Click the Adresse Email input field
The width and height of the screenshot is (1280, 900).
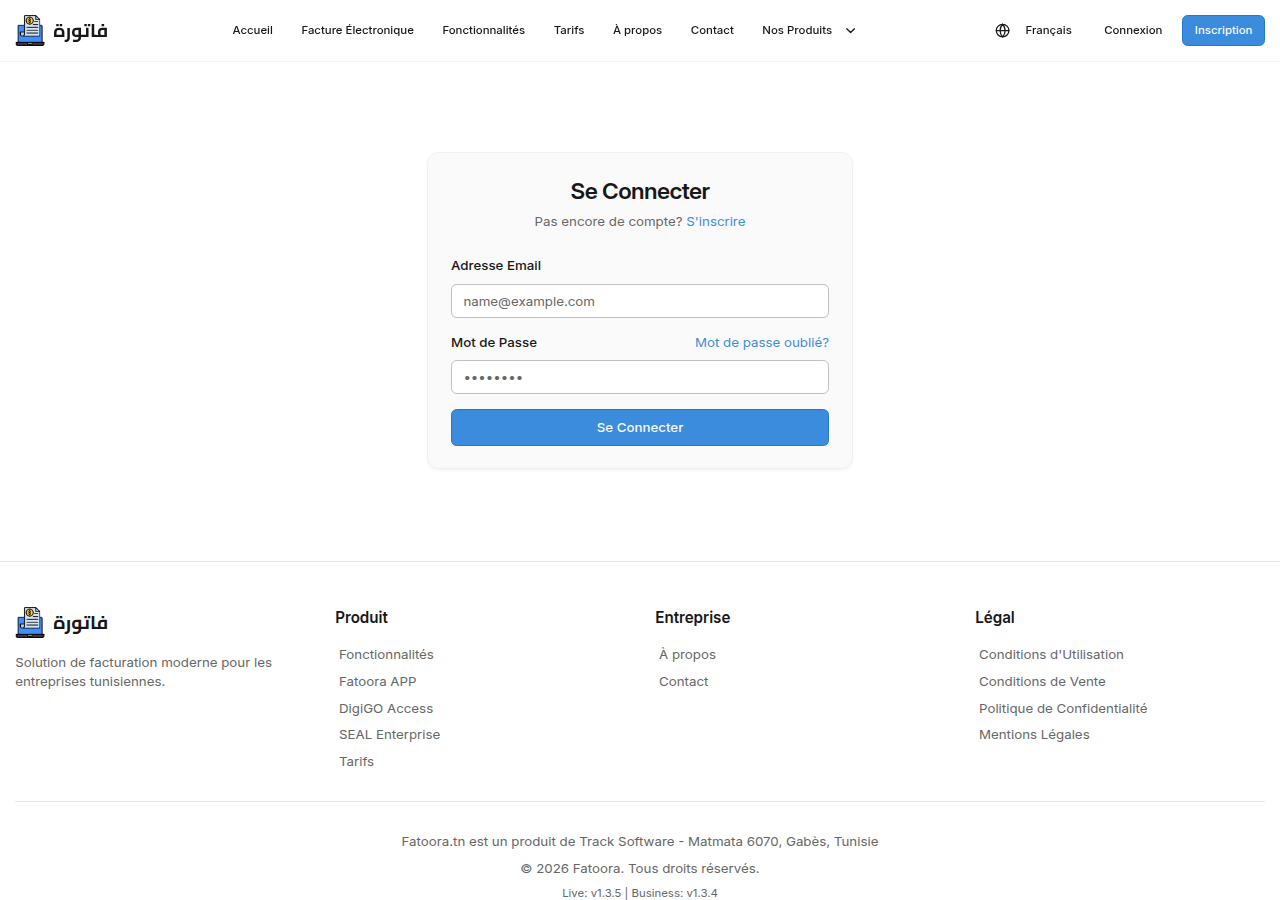[x=639, y=300]
